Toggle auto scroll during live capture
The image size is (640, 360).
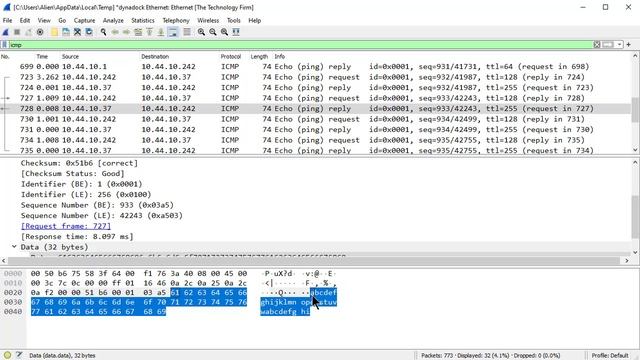[x=173, y=32]
